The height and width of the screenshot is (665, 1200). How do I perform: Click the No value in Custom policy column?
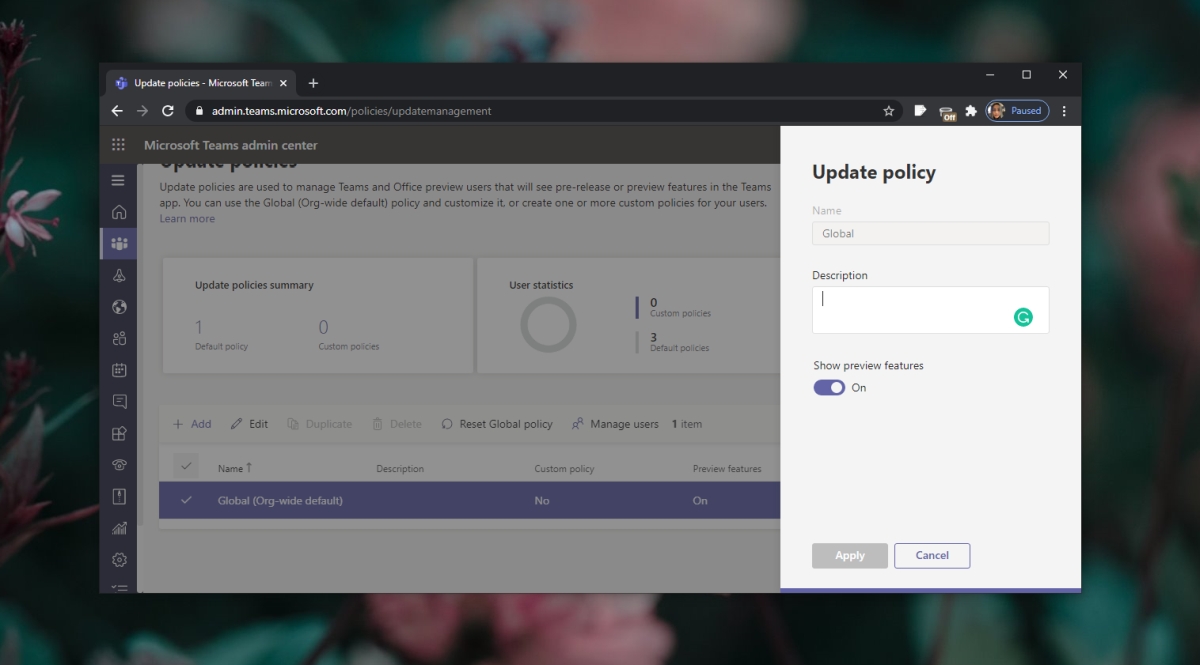pos(542,500)
